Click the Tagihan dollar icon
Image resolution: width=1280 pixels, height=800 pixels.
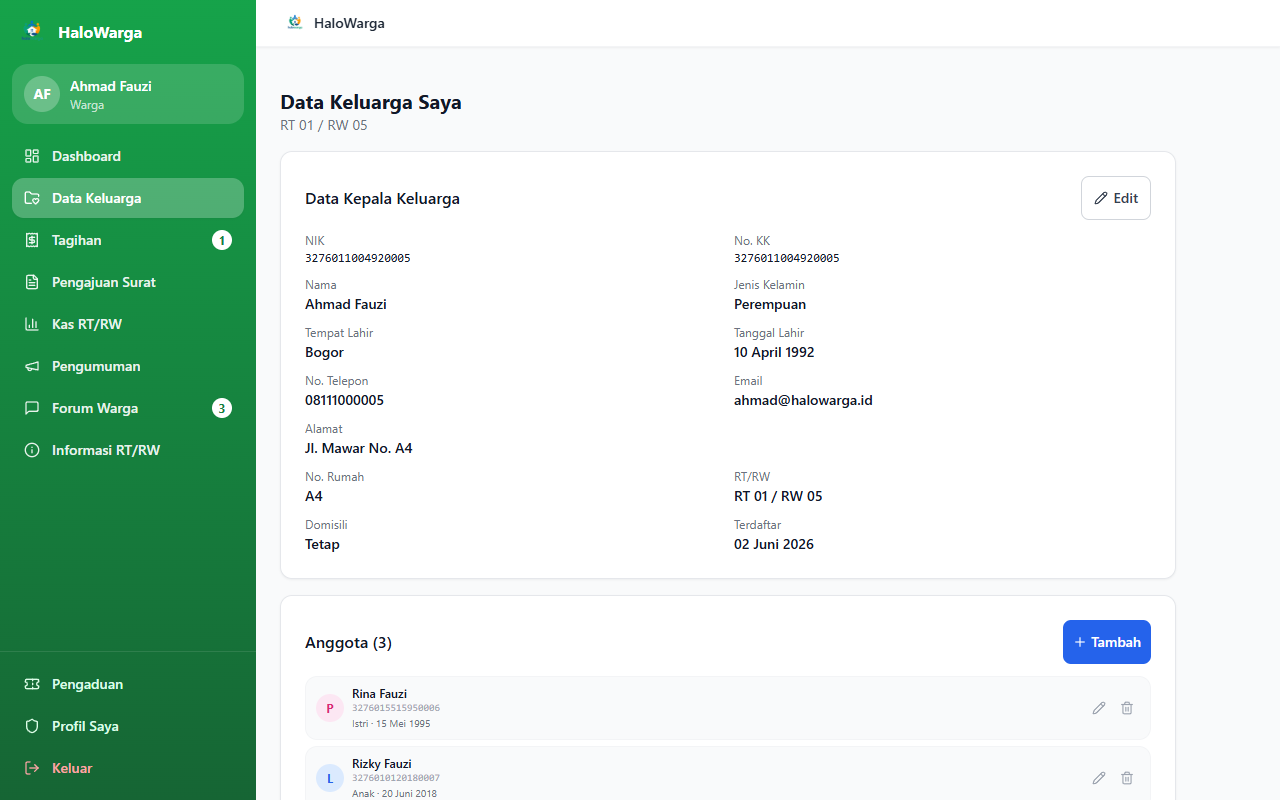coord(32,240)
